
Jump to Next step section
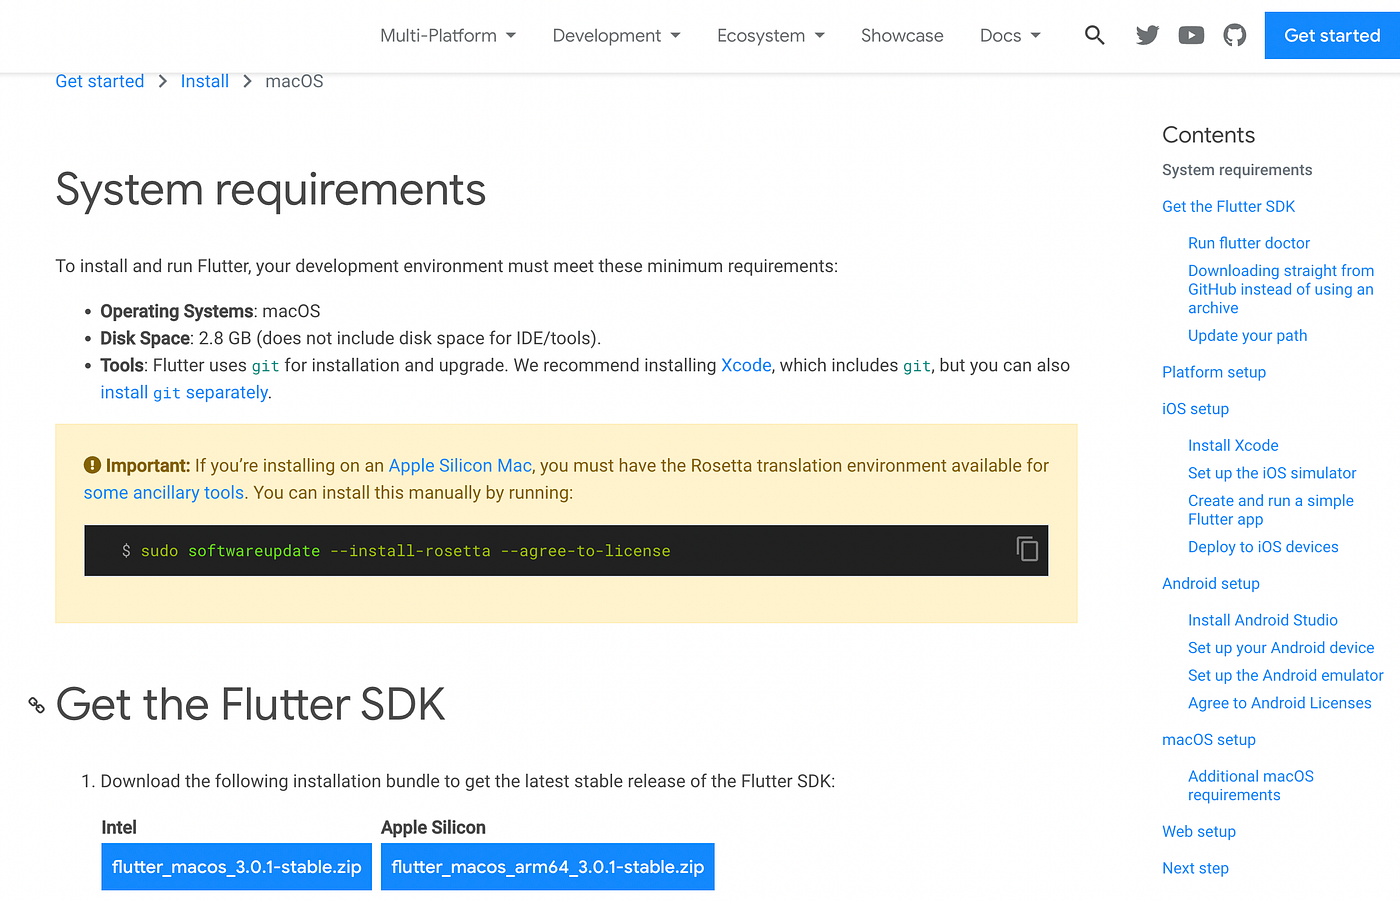pos(1195,868)
